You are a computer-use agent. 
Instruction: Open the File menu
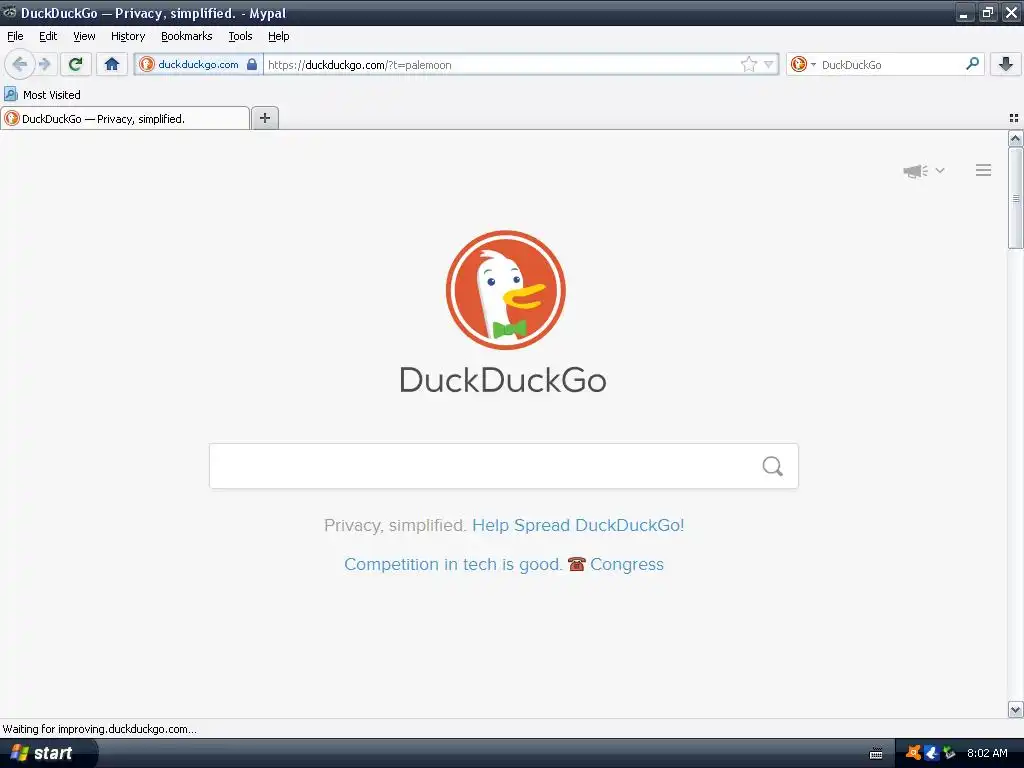coord(15,36)
